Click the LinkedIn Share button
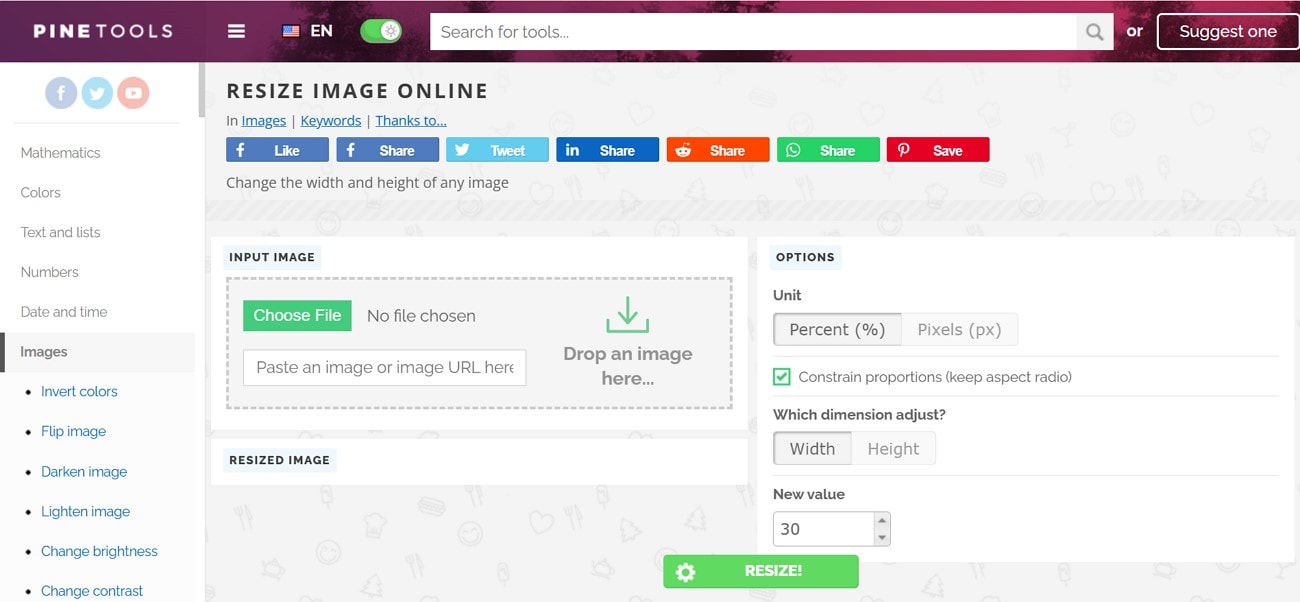The height and width of the screenshot is (602, 1300). coord(607,150)
